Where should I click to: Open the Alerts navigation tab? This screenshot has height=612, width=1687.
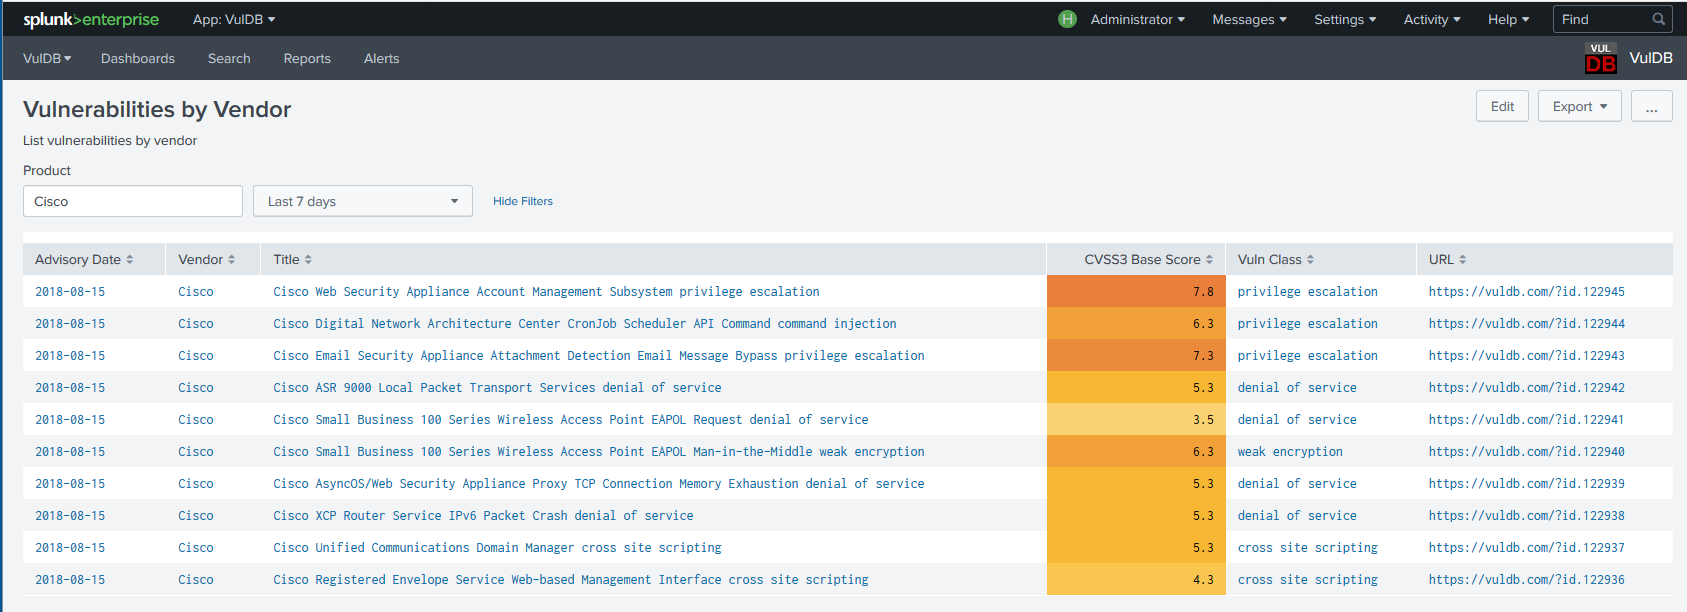coord(381,59)
